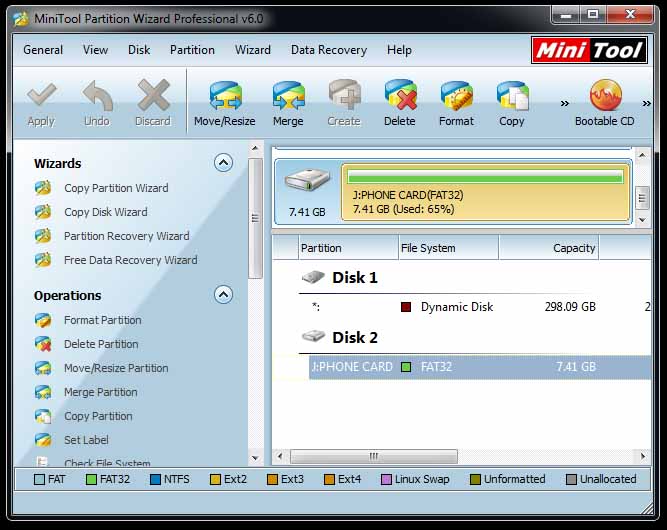Click the MiniTool logo
The height and width of the screenshot is (530, 667).
point(589,50)
